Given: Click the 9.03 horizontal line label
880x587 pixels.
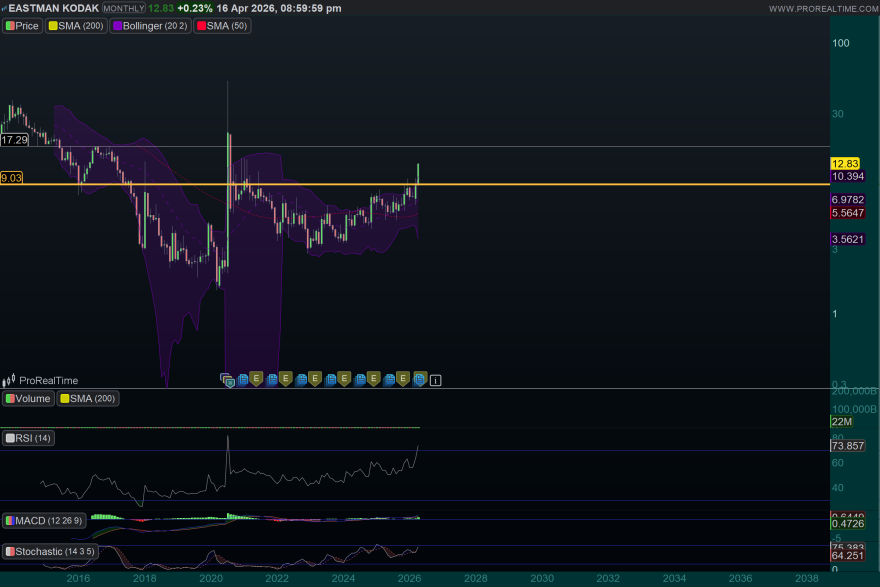Looking at the screenshot, I should pyautogui.click(x=10, y=179).
